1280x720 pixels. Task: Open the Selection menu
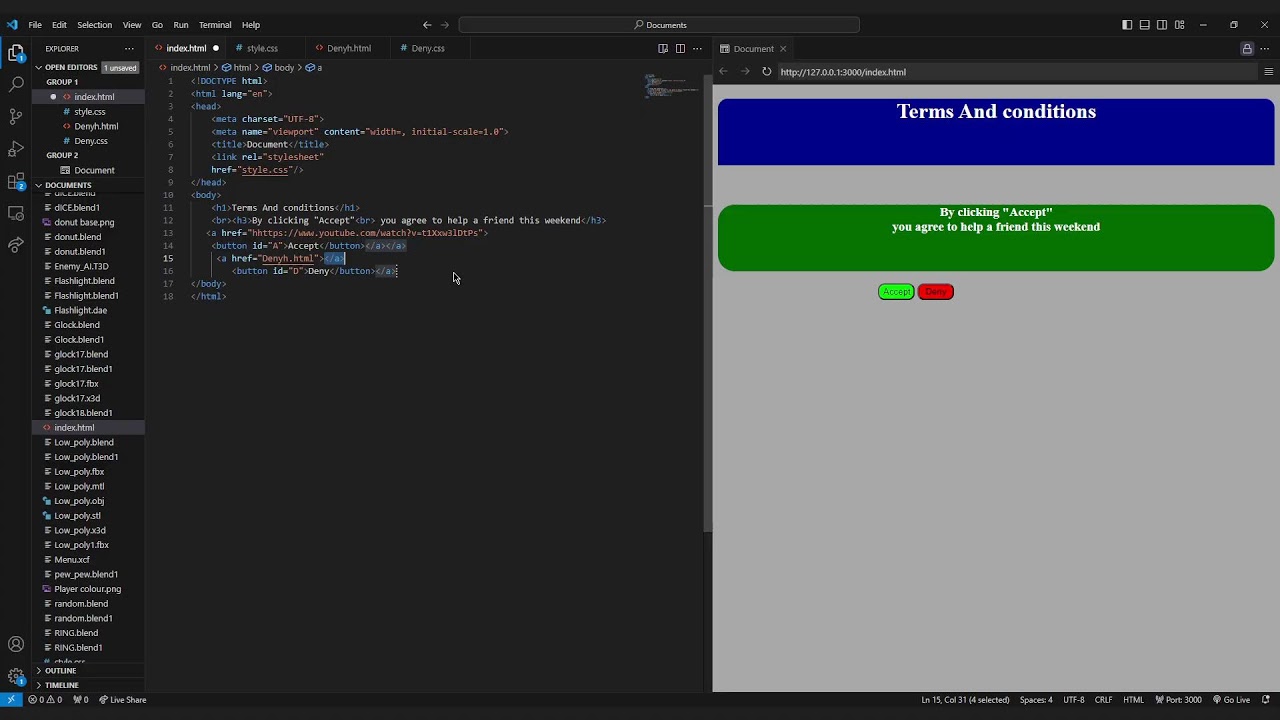[x=94, y=25]
